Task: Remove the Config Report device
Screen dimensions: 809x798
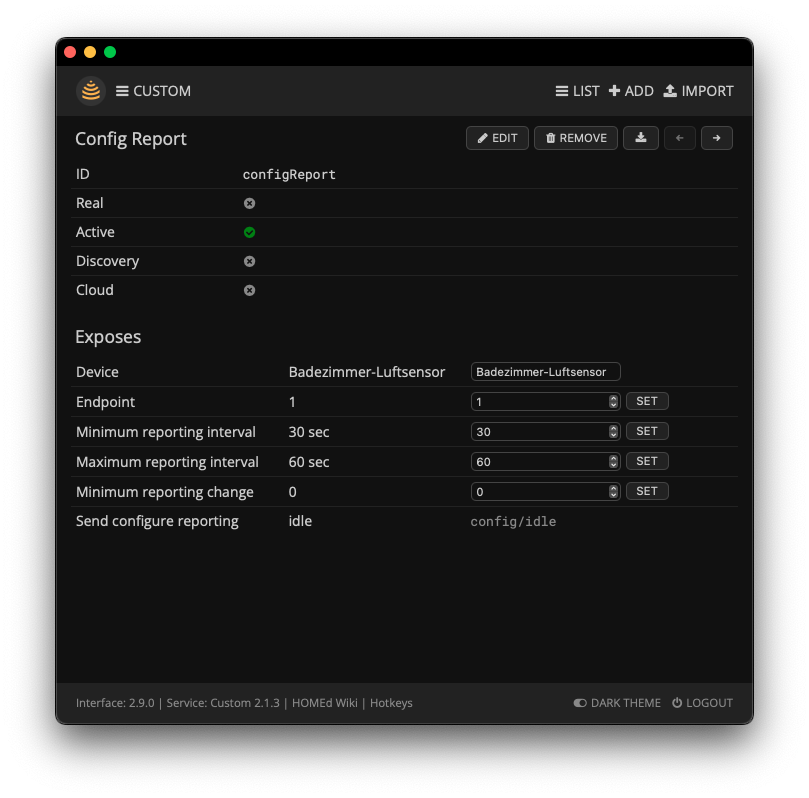Action: point(576,138)
